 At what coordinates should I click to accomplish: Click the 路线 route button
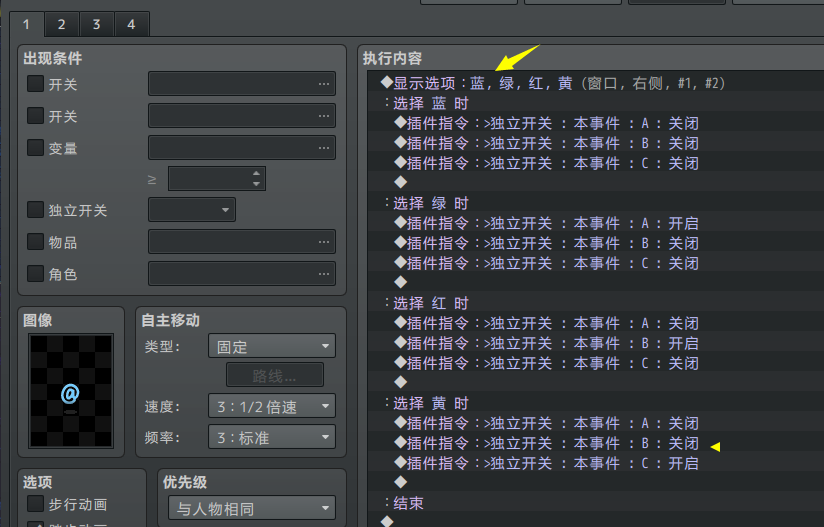(274, 376)
